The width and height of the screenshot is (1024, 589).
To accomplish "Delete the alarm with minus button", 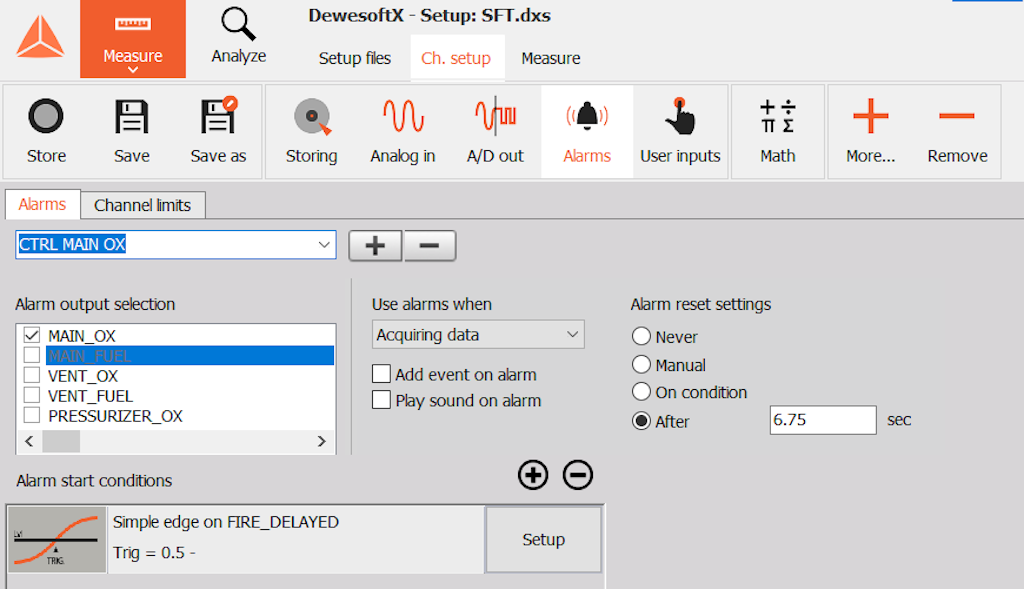I will (429, 246).
